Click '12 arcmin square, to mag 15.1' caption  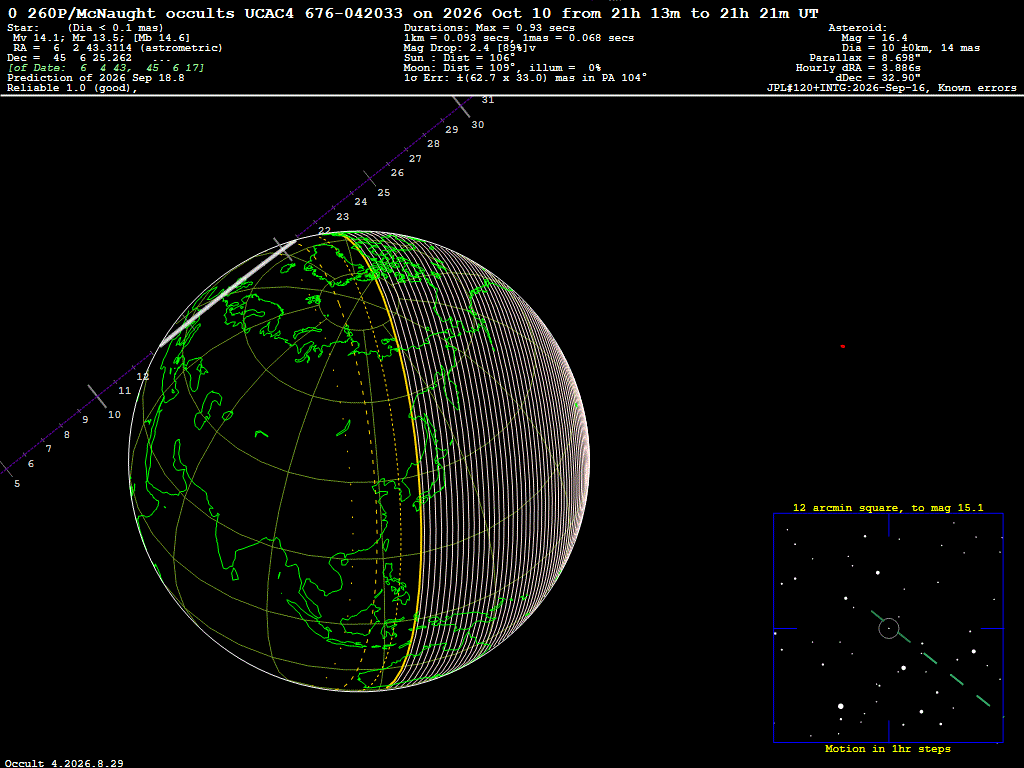[888, 507]
